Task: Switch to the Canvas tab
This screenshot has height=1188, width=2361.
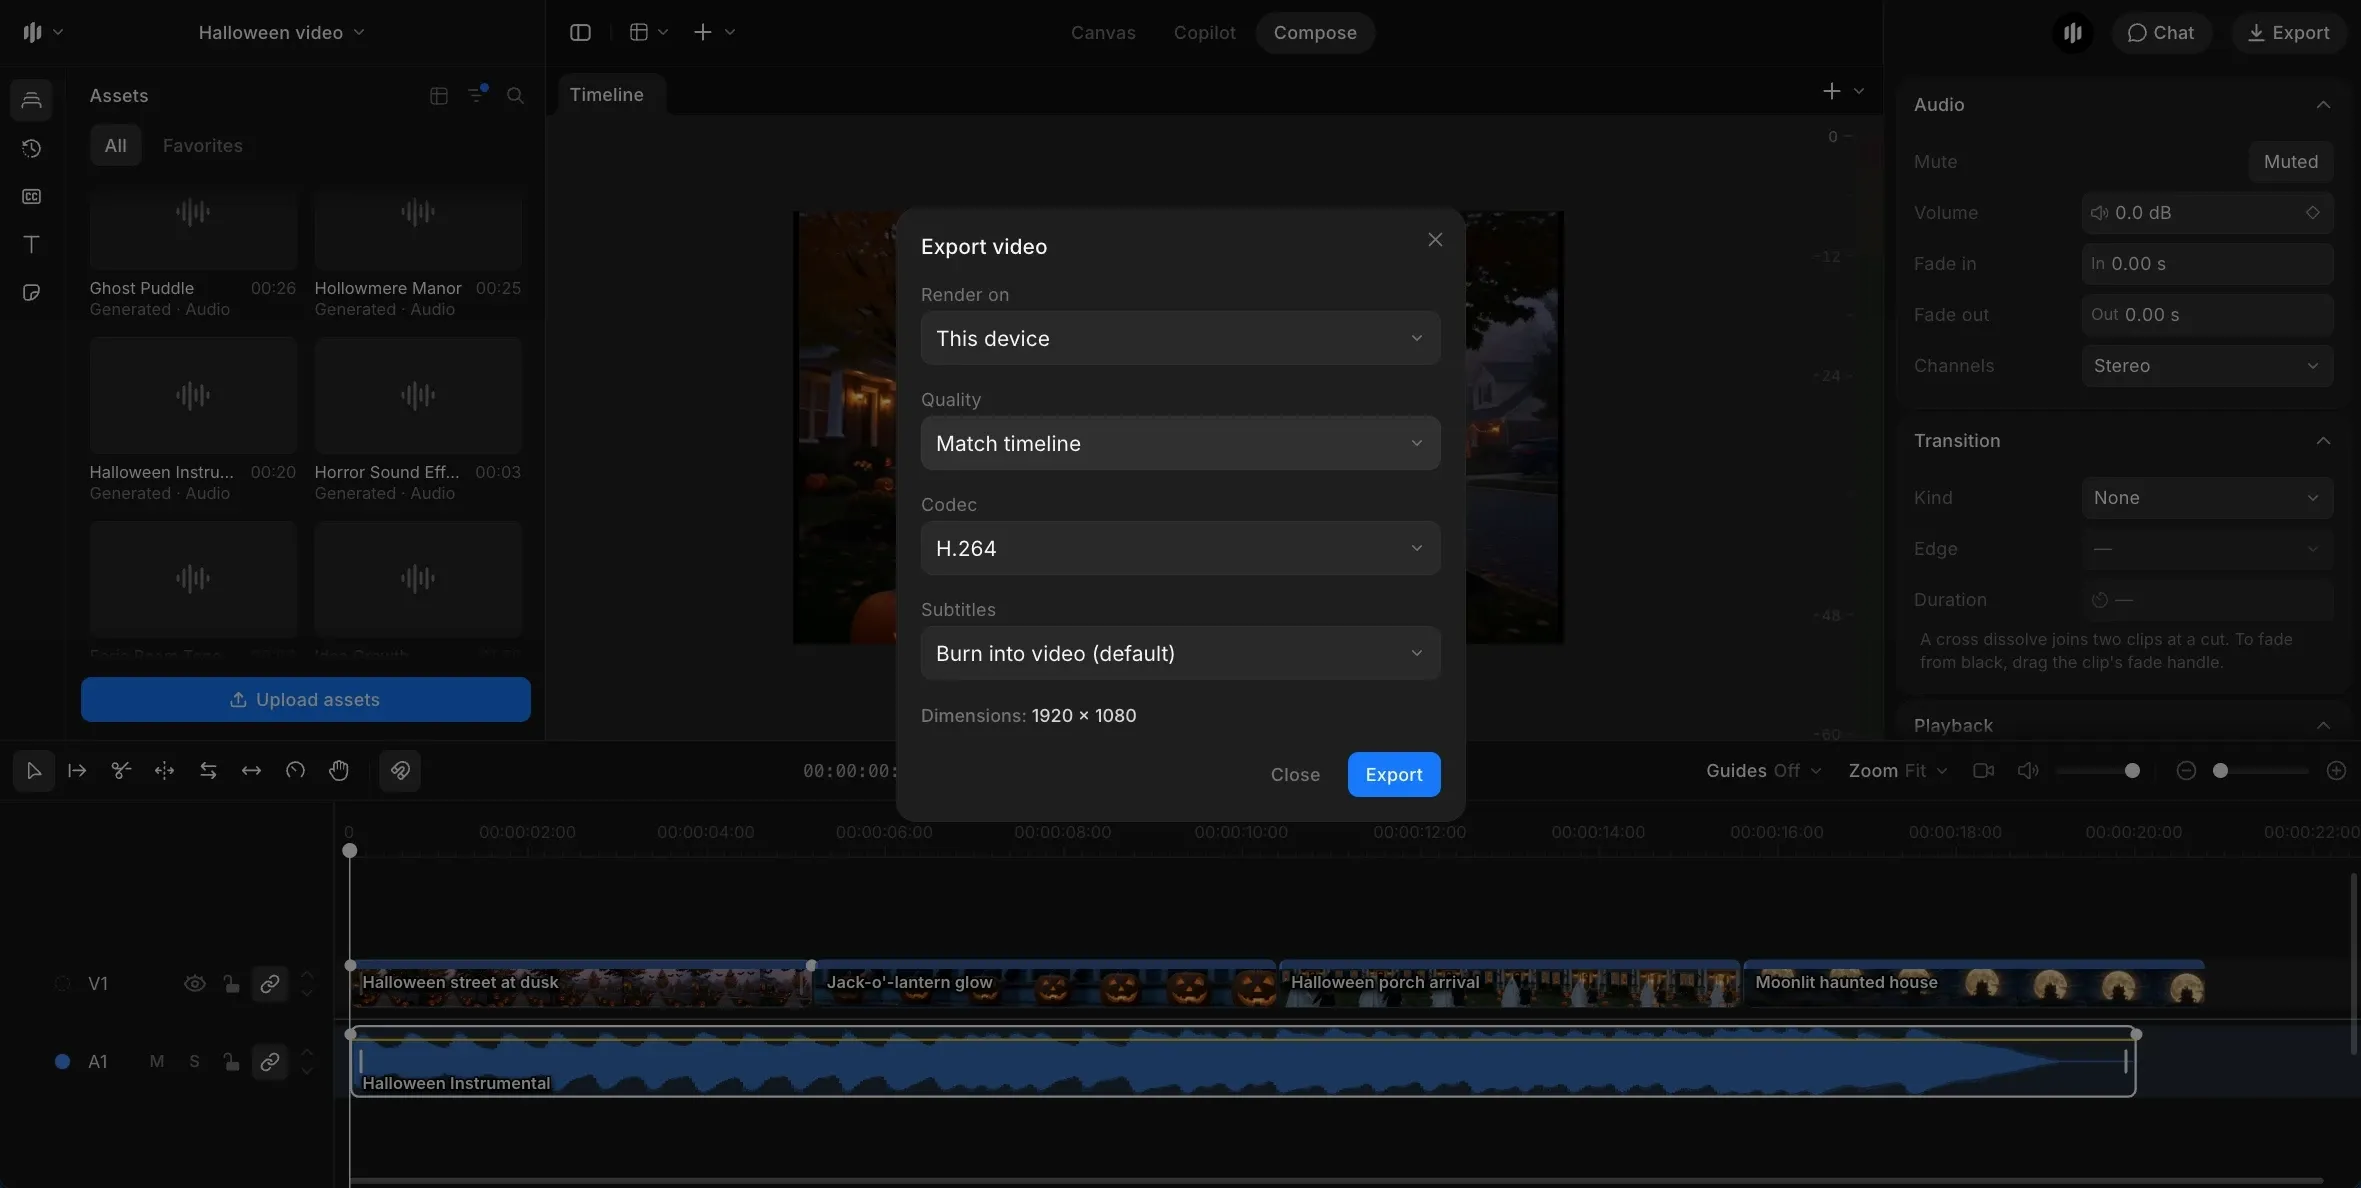Action: pos(1103,33)
